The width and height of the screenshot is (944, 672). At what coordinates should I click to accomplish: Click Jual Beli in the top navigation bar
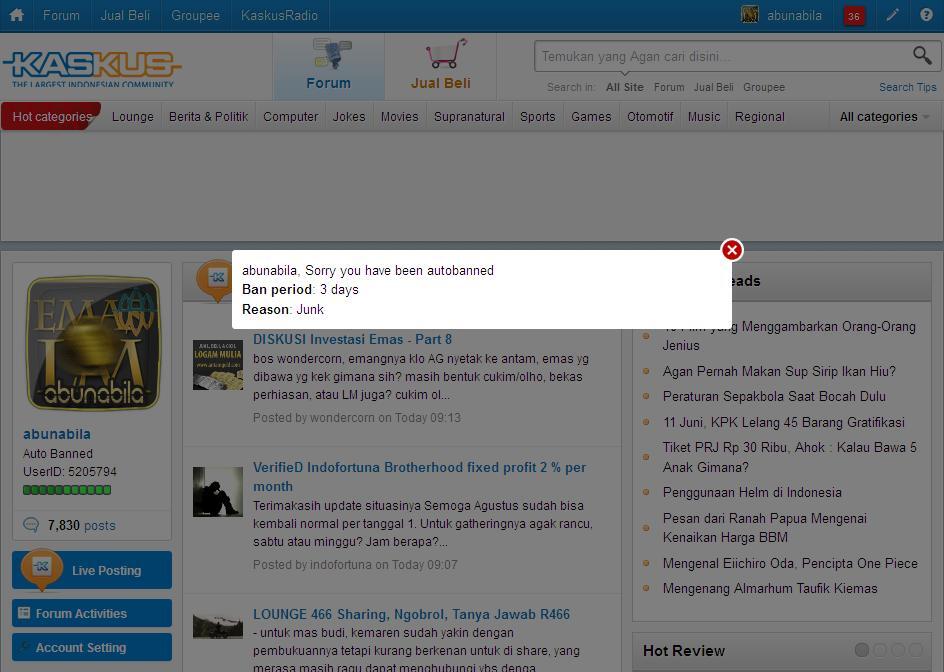click(x=125, y=15)
